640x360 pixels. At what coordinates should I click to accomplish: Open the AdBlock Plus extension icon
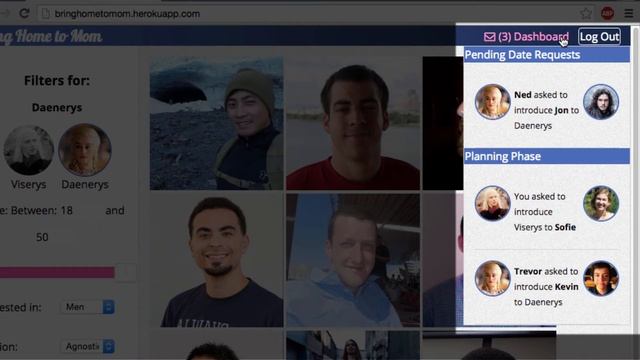pos(607,13)
